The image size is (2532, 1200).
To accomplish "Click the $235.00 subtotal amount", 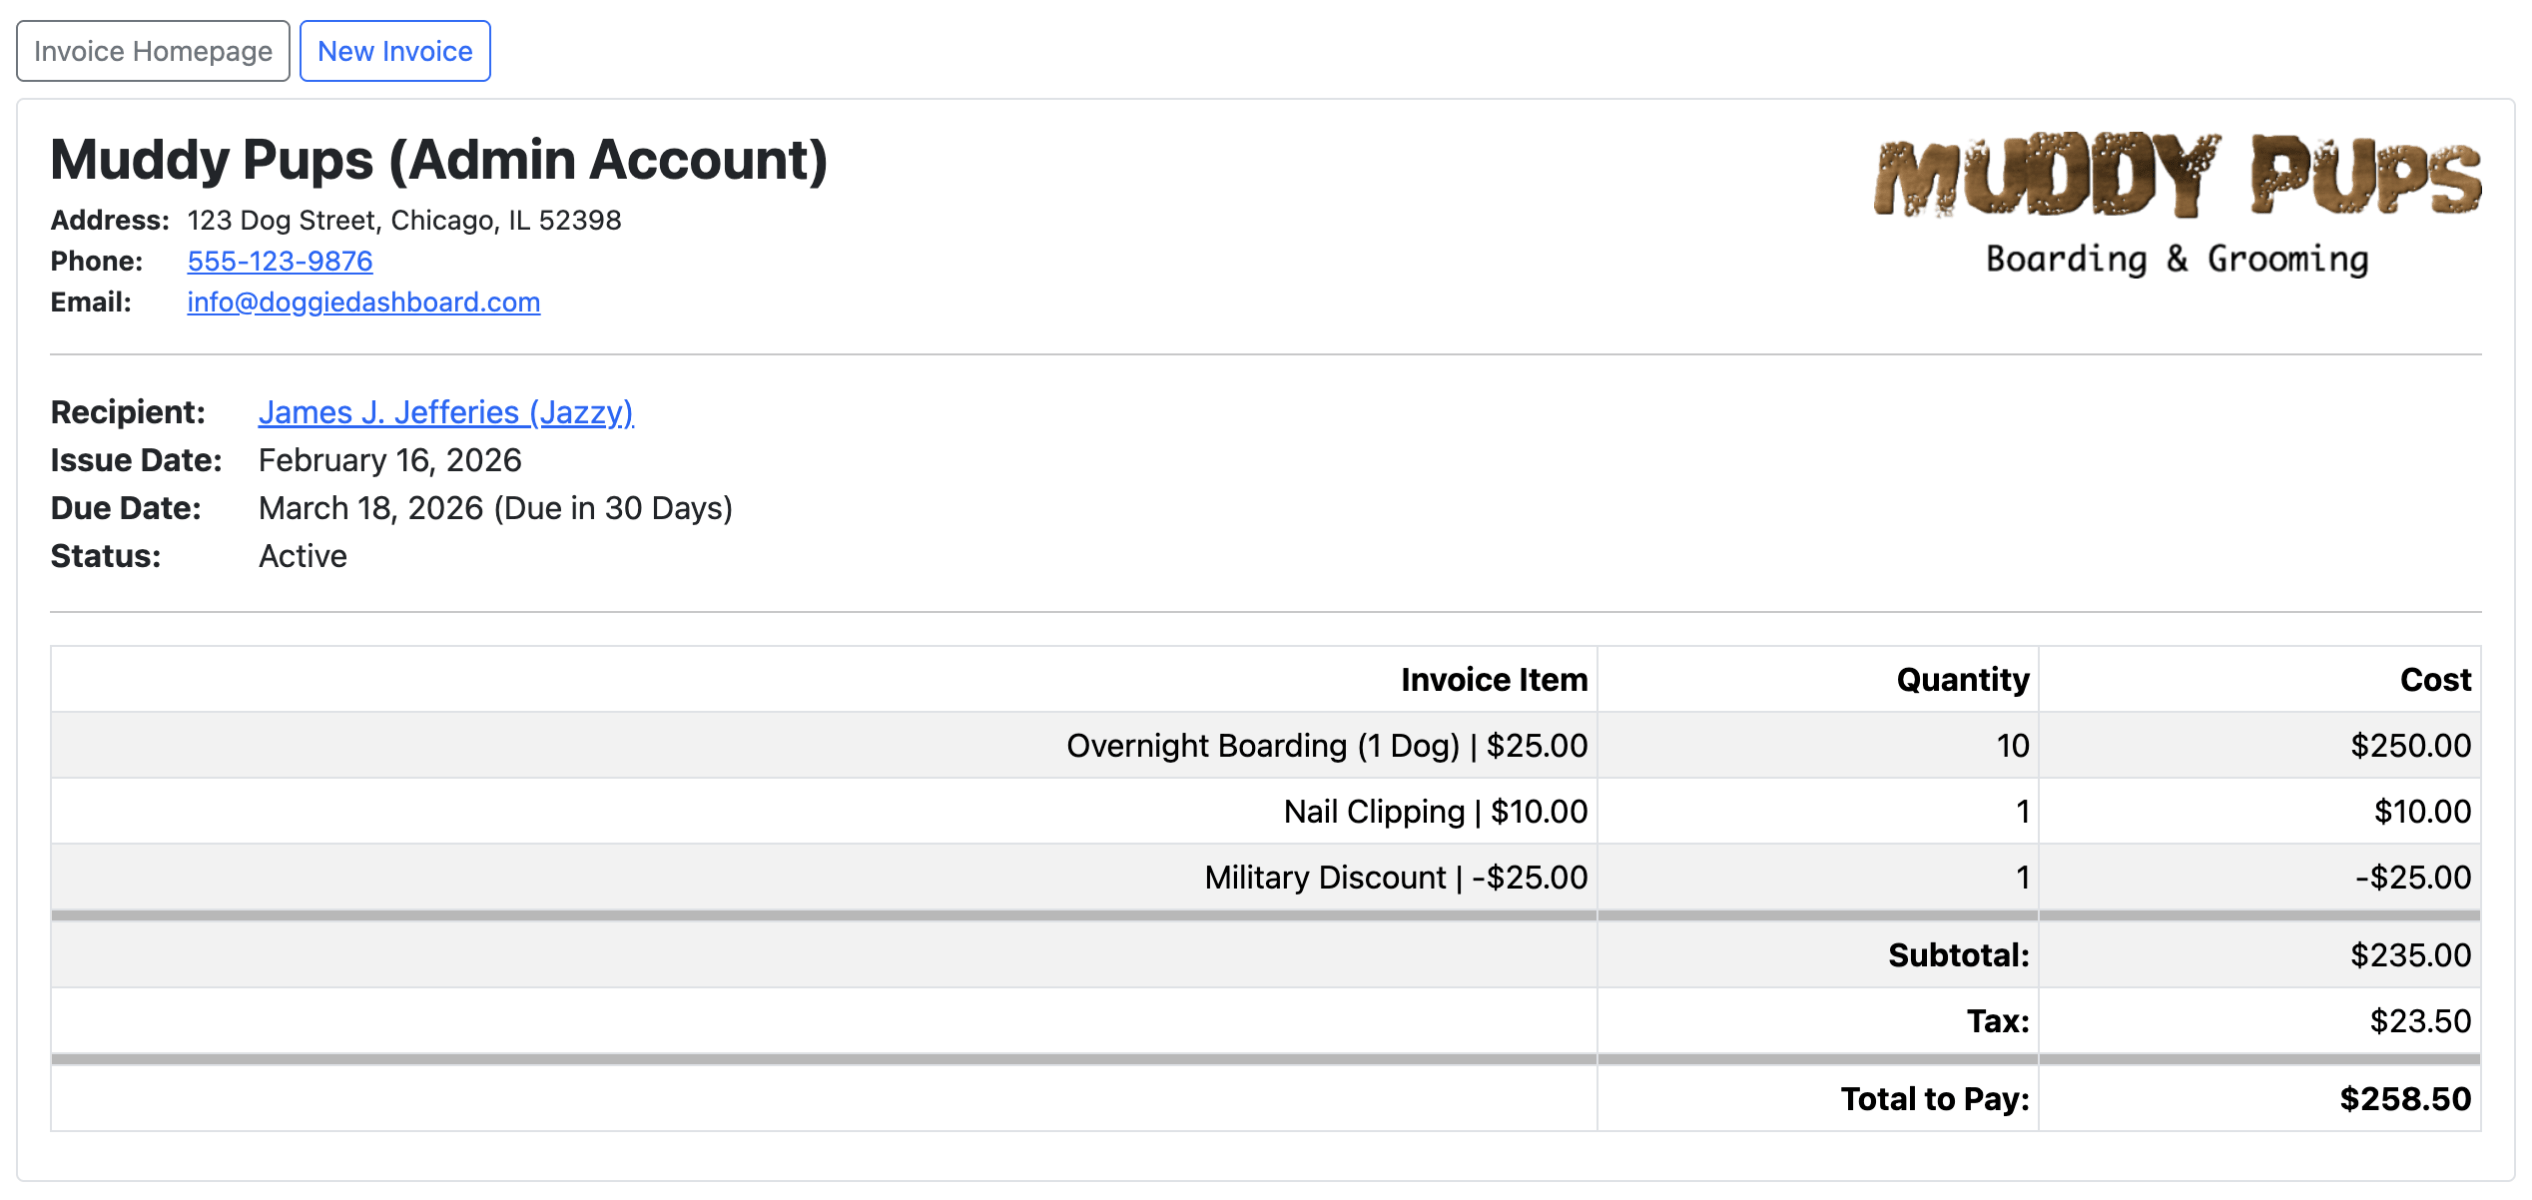I will coord(2410,956).
